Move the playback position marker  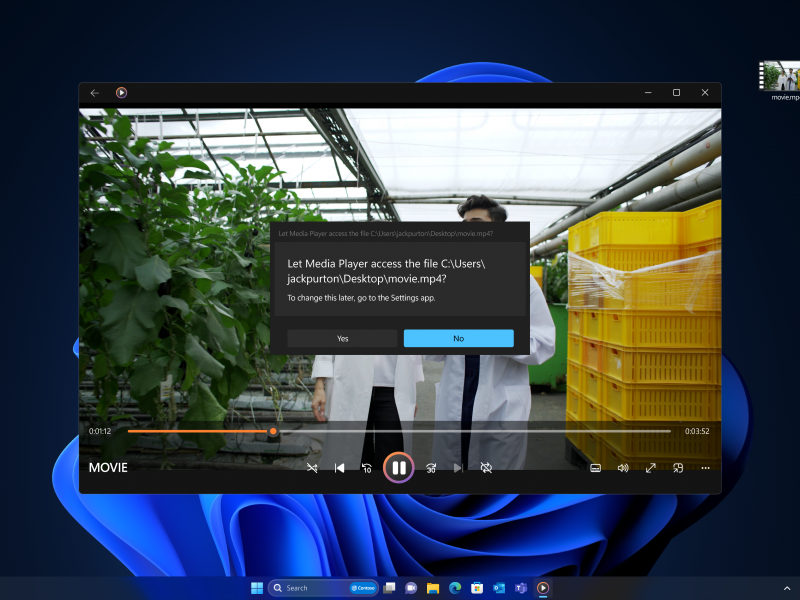pos(273,431)
